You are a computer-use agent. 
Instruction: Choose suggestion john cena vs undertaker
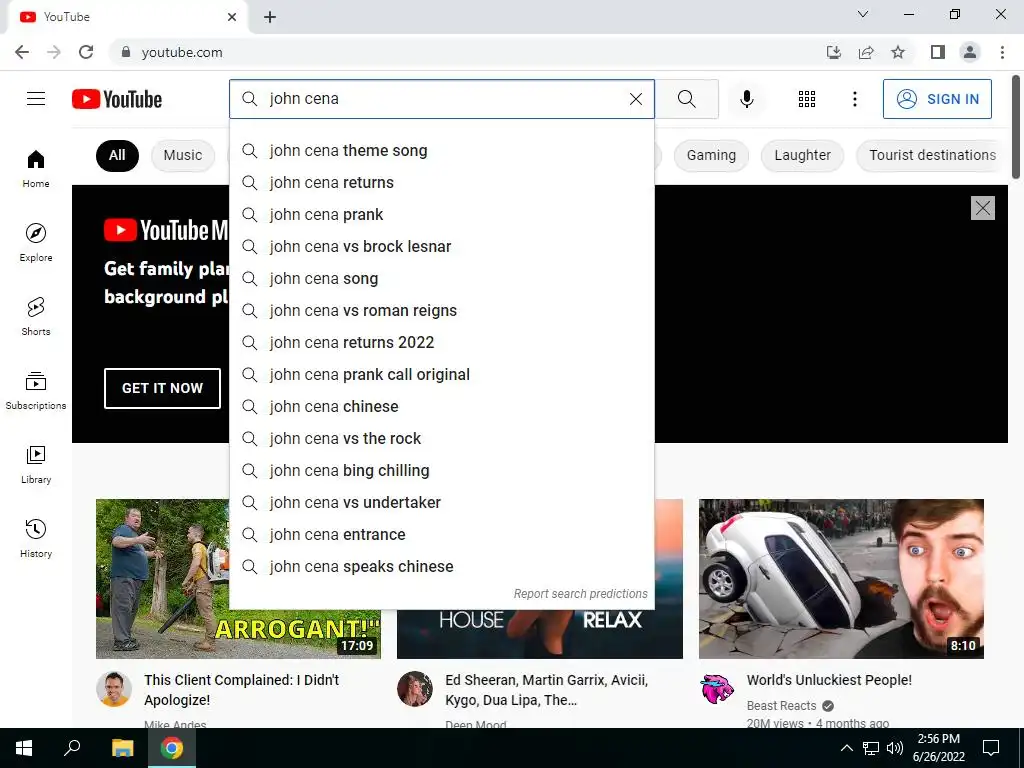(x=441, y=503)
